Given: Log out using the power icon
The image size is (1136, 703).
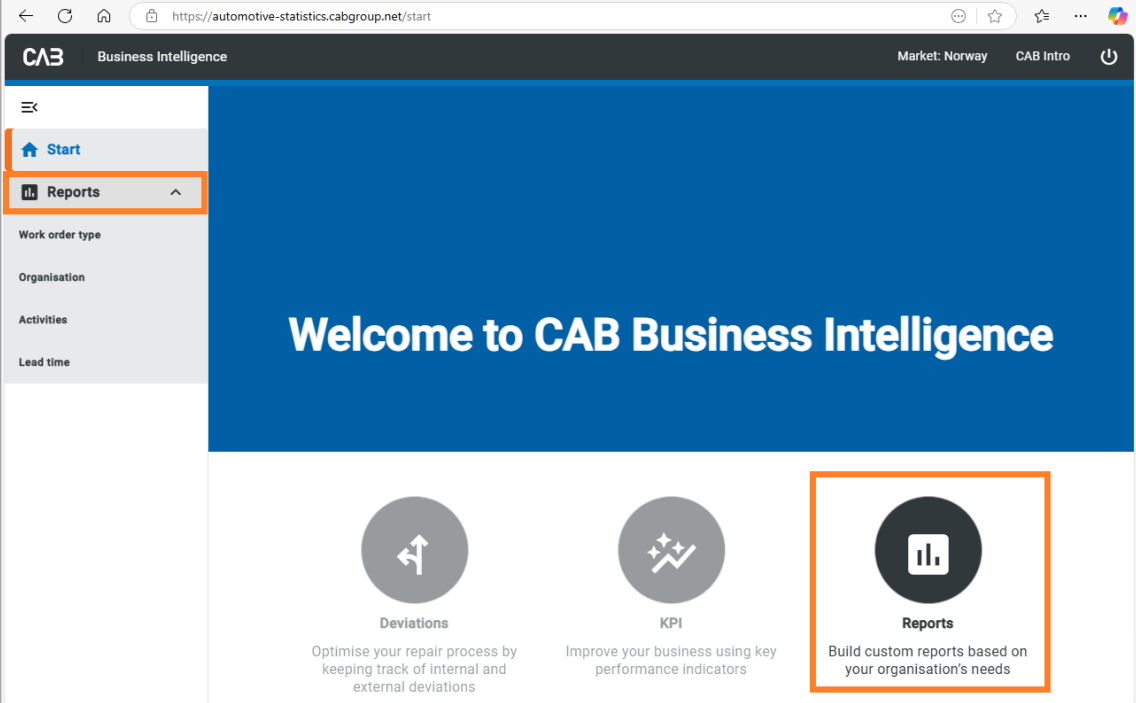Looking at the screenshot, I should pos(1108,57).
